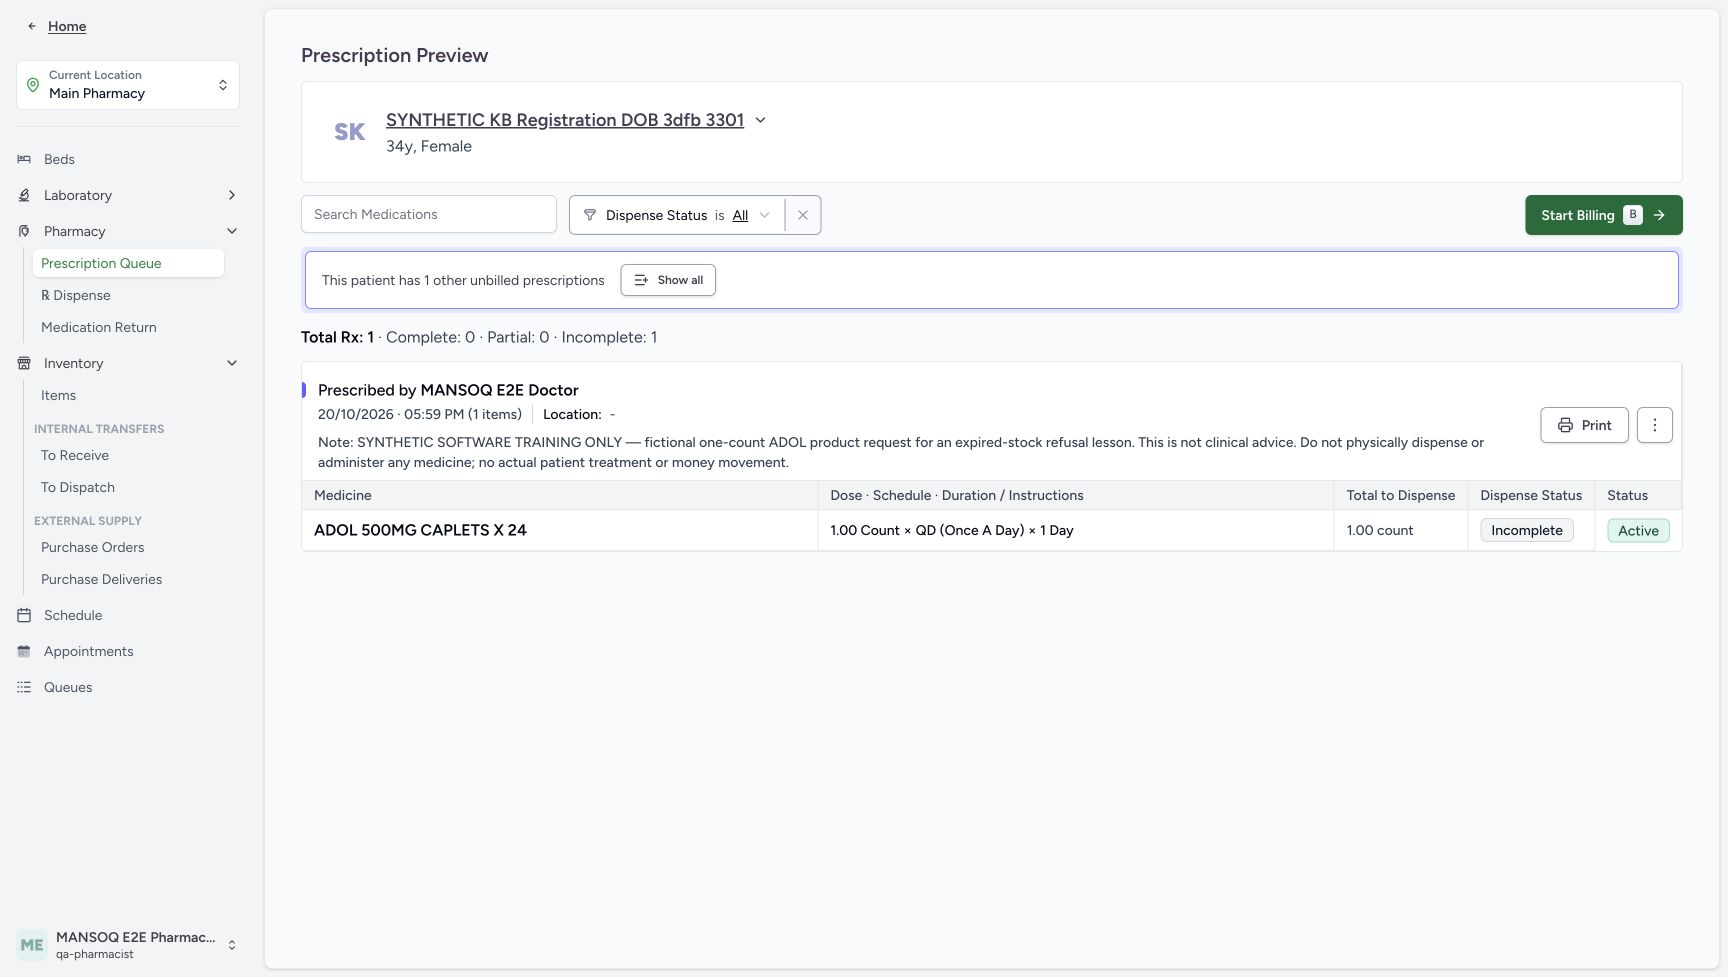Click the Total to Dispense column header
The width and height of the screenshot is (1728, 977).
click(1400, 495)
